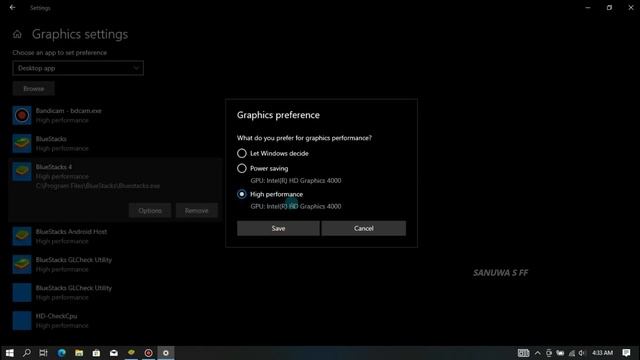Screen dimensions: 640x360
Task: Open File Explorer from the taskbar
Action: [x=79, y=353]
